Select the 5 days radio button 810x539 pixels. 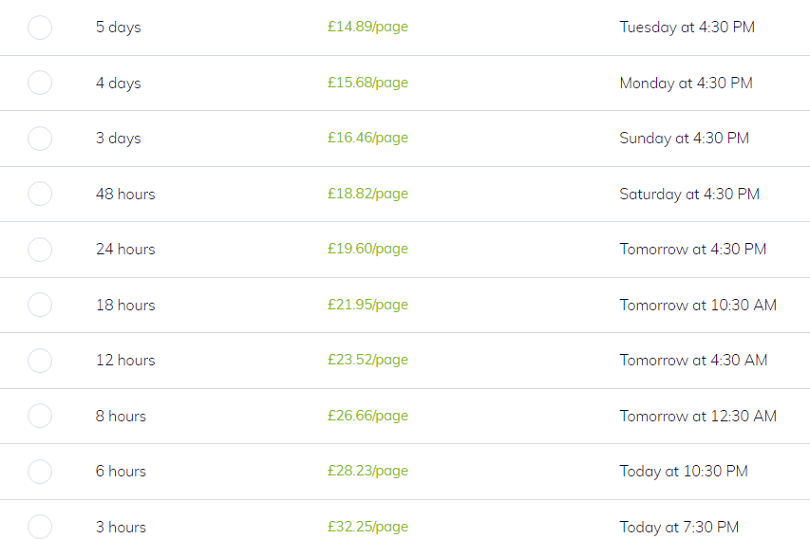click(40, 27)
